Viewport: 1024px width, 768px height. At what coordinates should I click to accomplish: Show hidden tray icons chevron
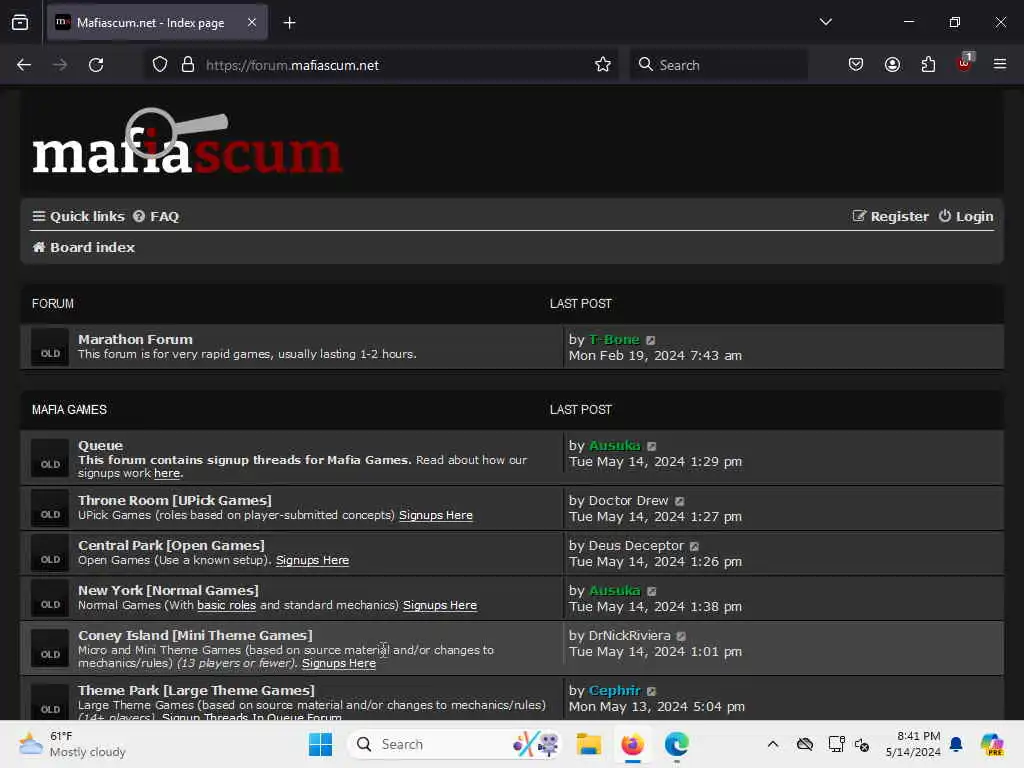click(773, 744)
